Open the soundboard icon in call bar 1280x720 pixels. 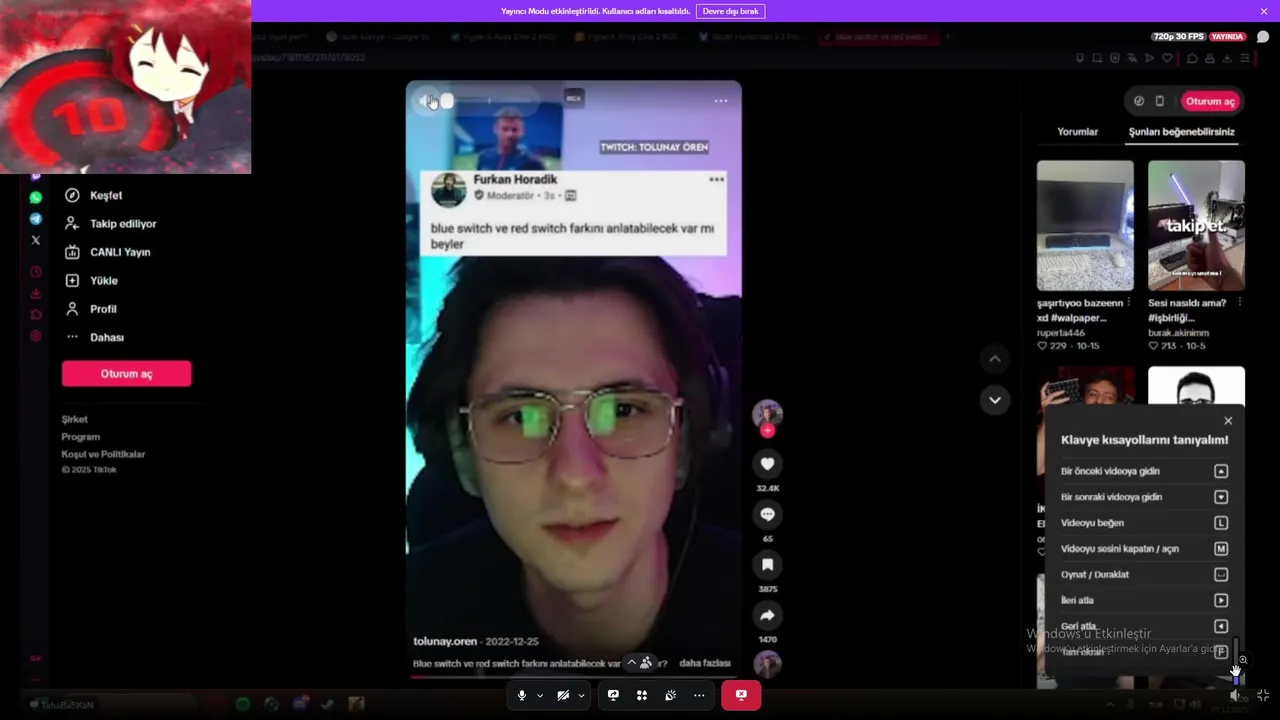[x=670, y=695]
